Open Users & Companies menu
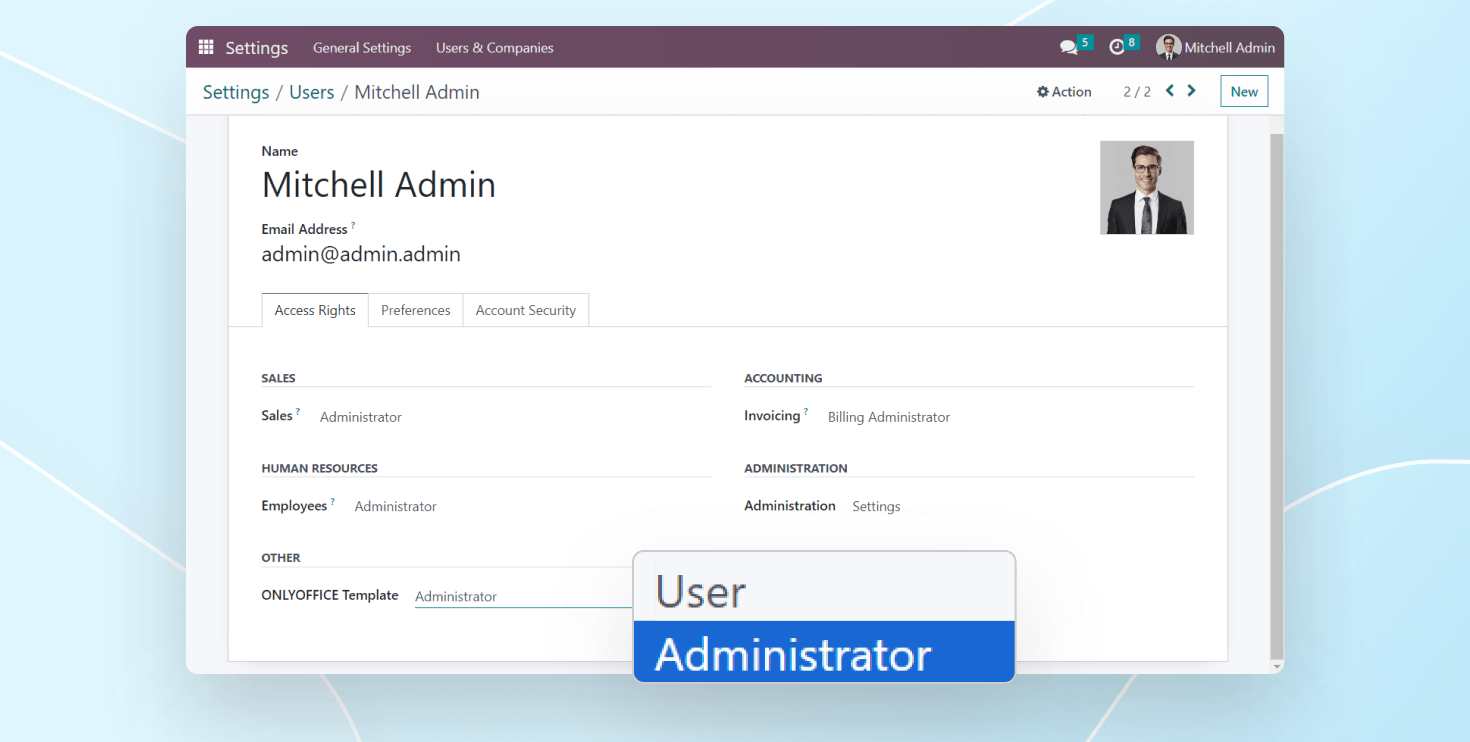The image size is (1470, 742). coord(494,48)
